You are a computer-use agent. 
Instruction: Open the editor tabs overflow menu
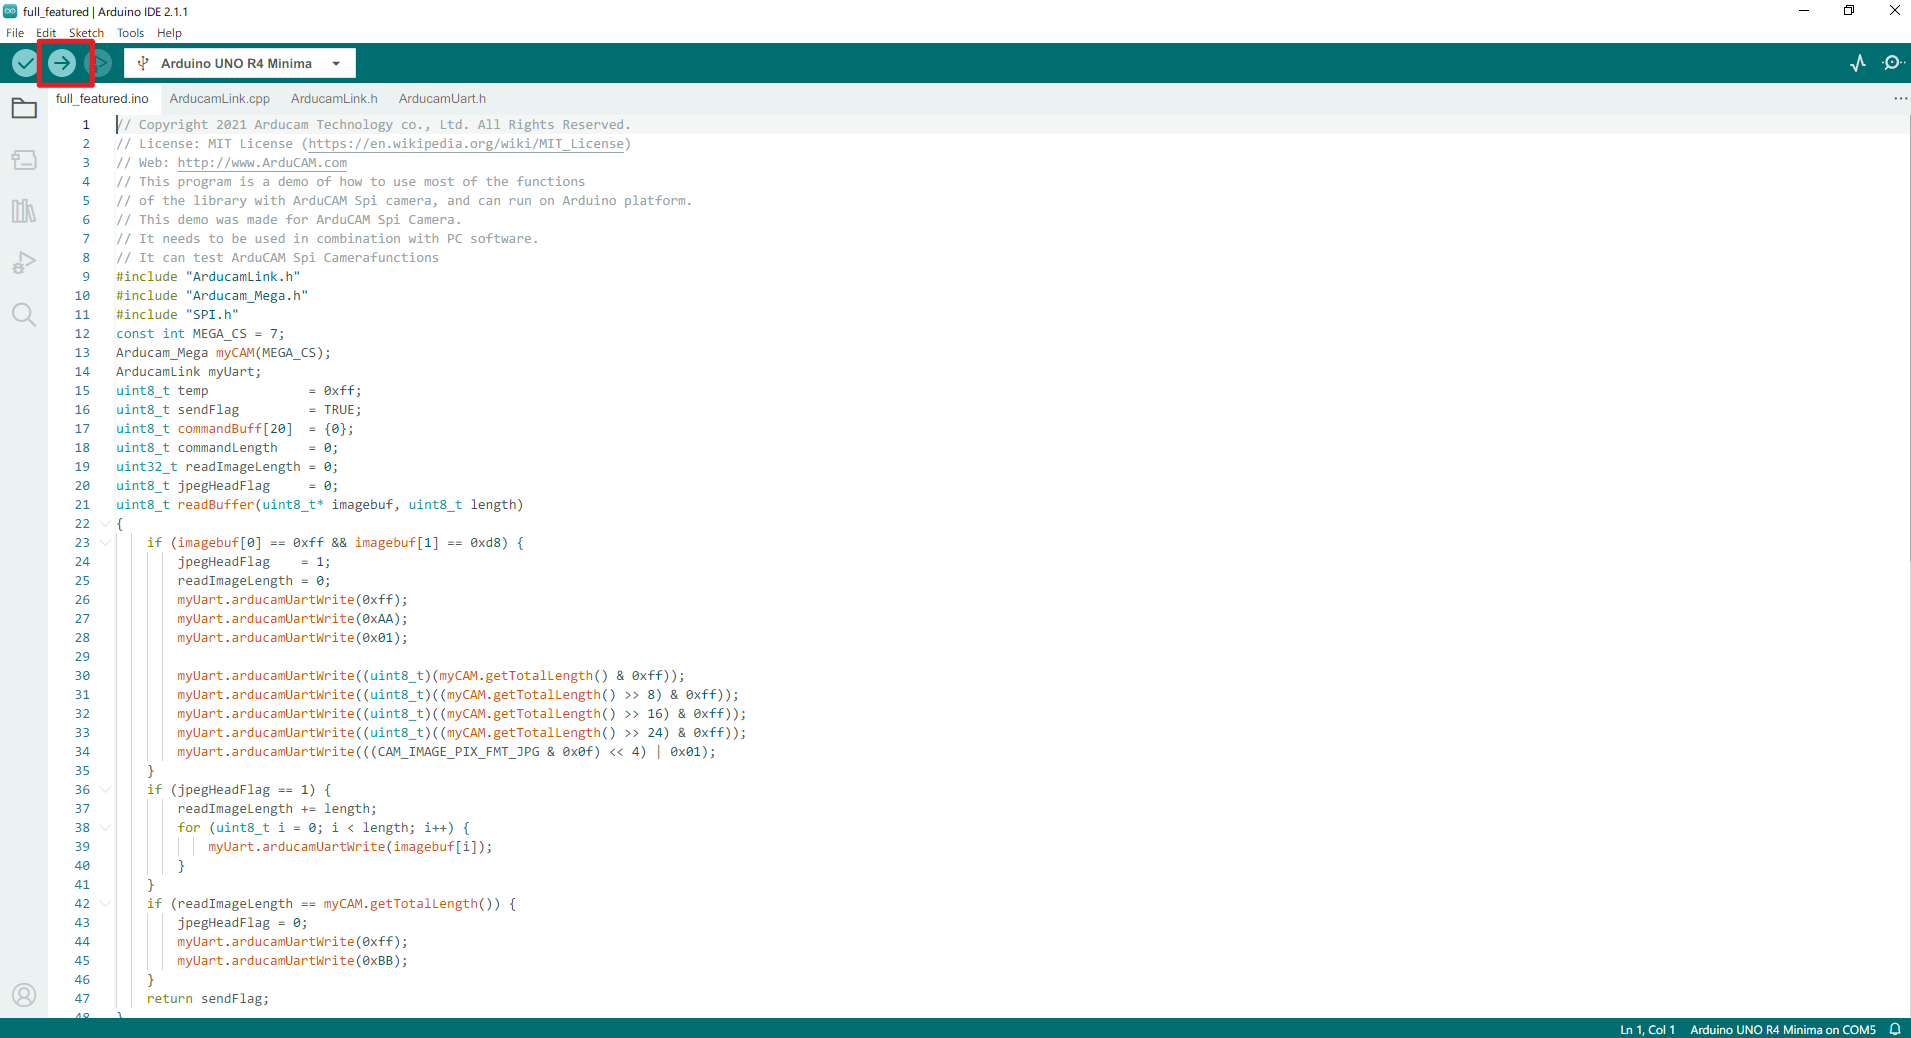point(1900,98)
